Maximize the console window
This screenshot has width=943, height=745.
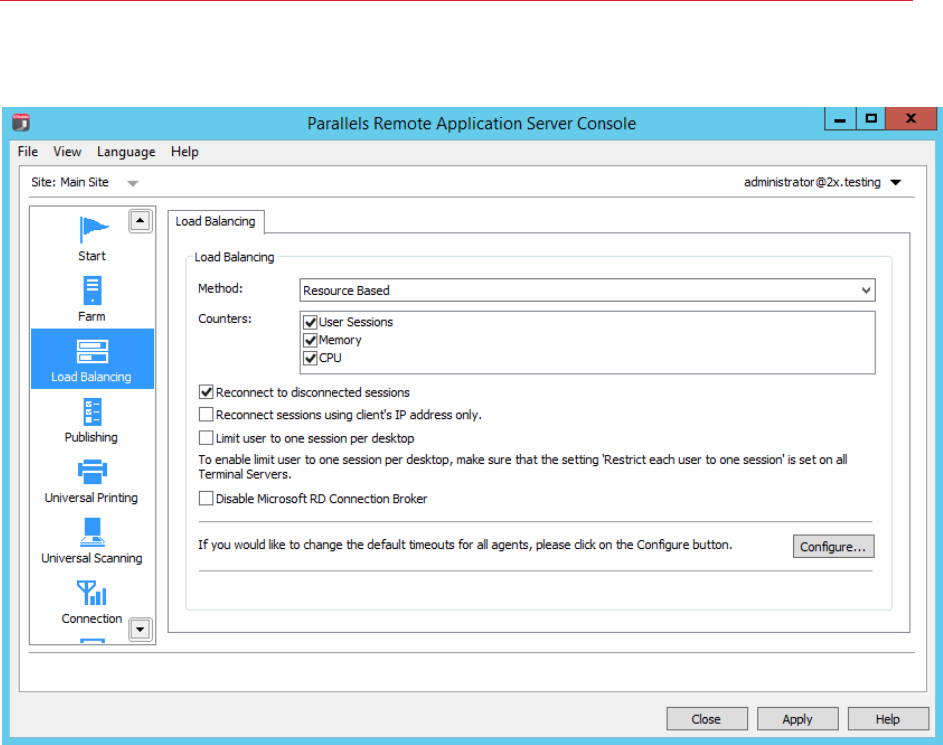click(871, 119)
